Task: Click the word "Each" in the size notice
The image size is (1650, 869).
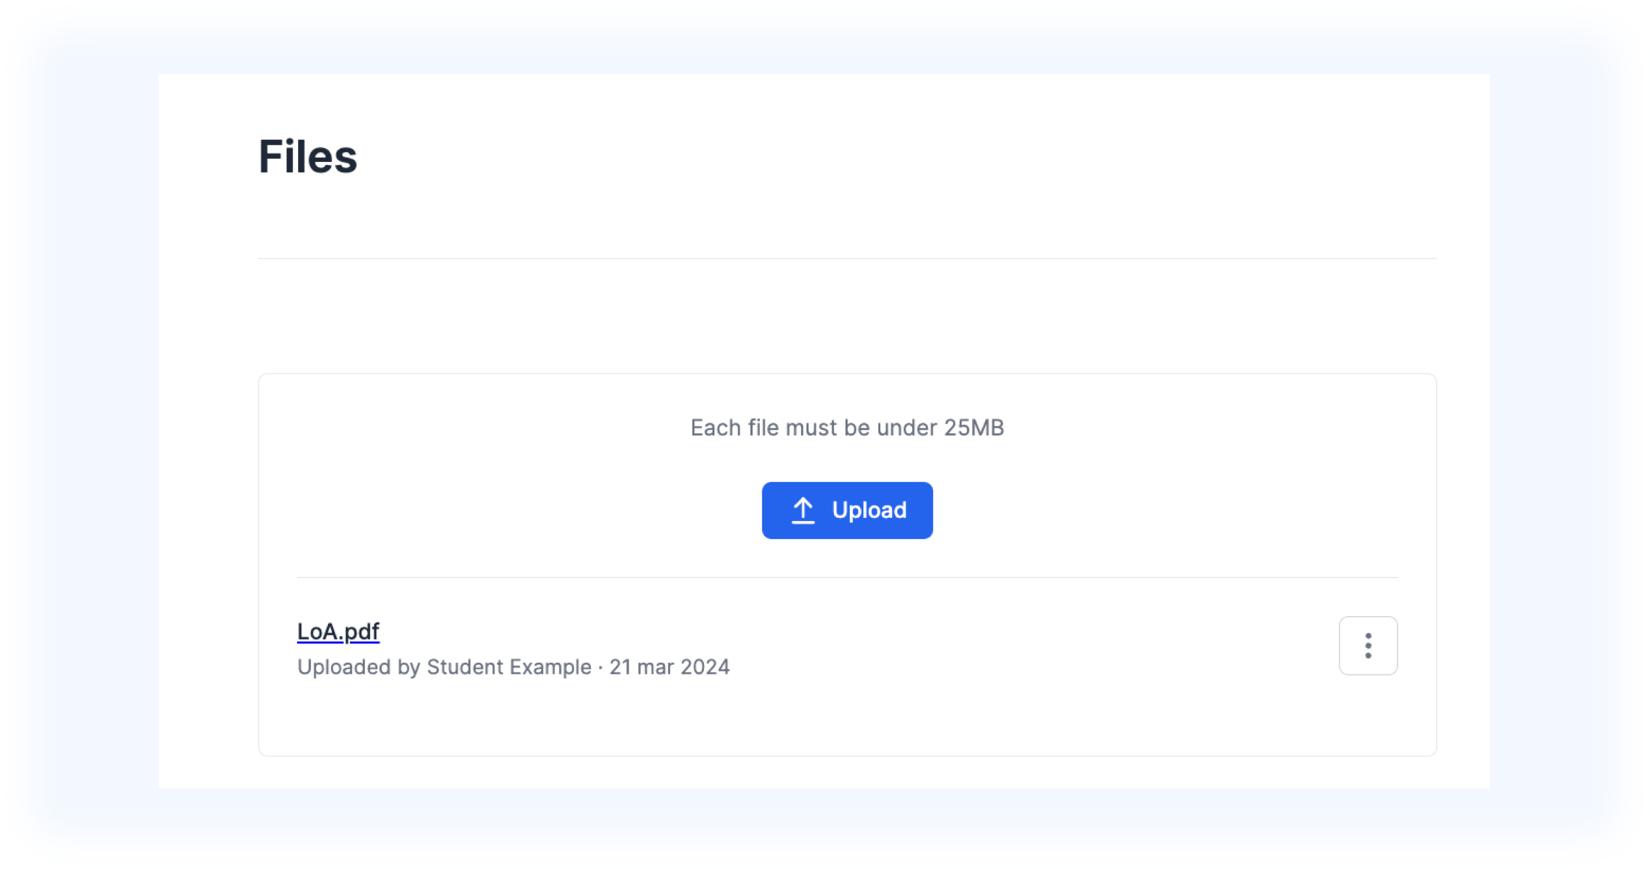Action: point(715,428)
